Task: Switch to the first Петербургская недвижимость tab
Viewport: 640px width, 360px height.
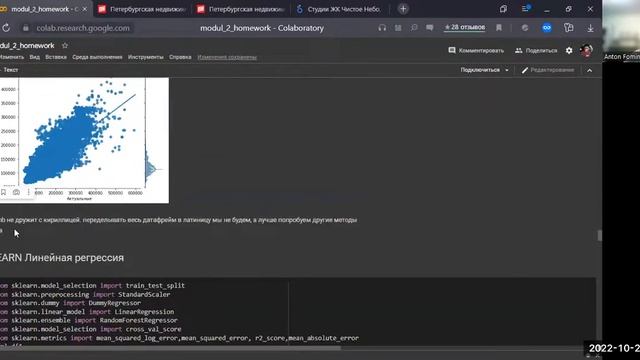Action: click(x=142, y=9)
